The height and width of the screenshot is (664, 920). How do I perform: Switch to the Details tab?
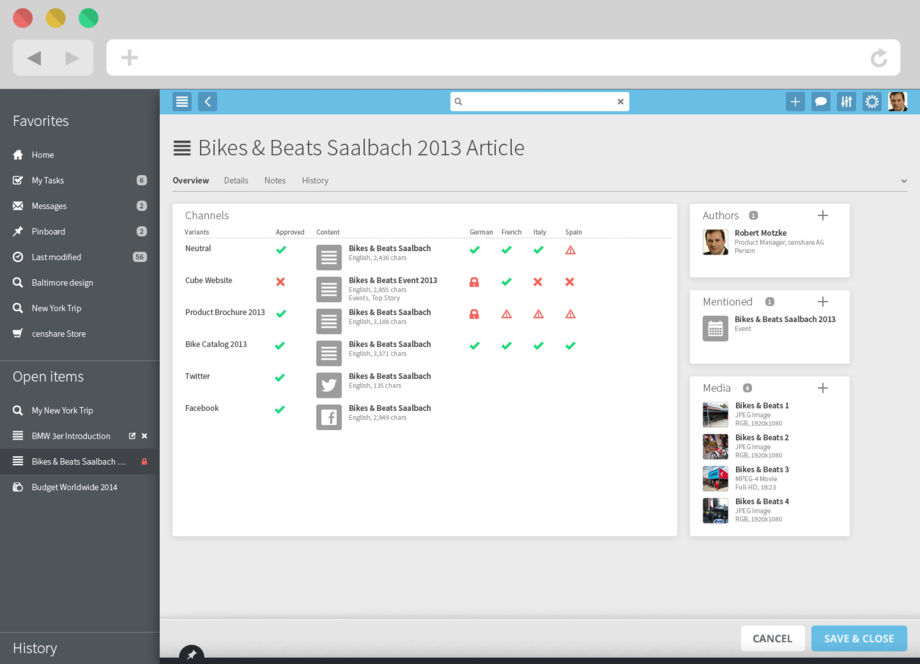[x=236, y=181]
